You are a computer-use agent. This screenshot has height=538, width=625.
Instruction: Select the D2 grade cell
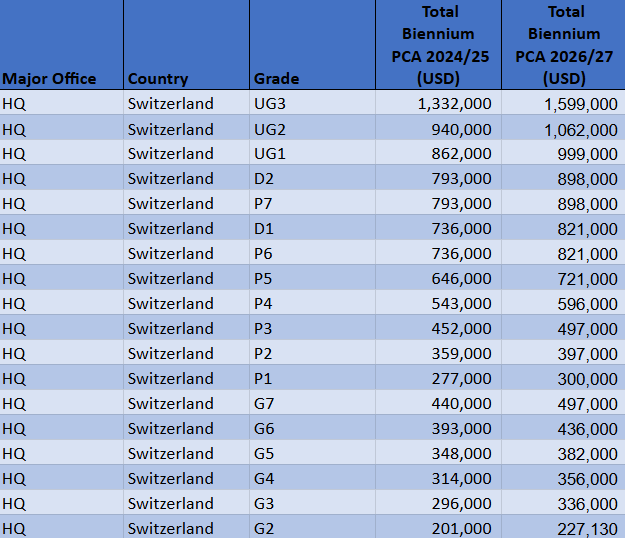pos(264,179)
